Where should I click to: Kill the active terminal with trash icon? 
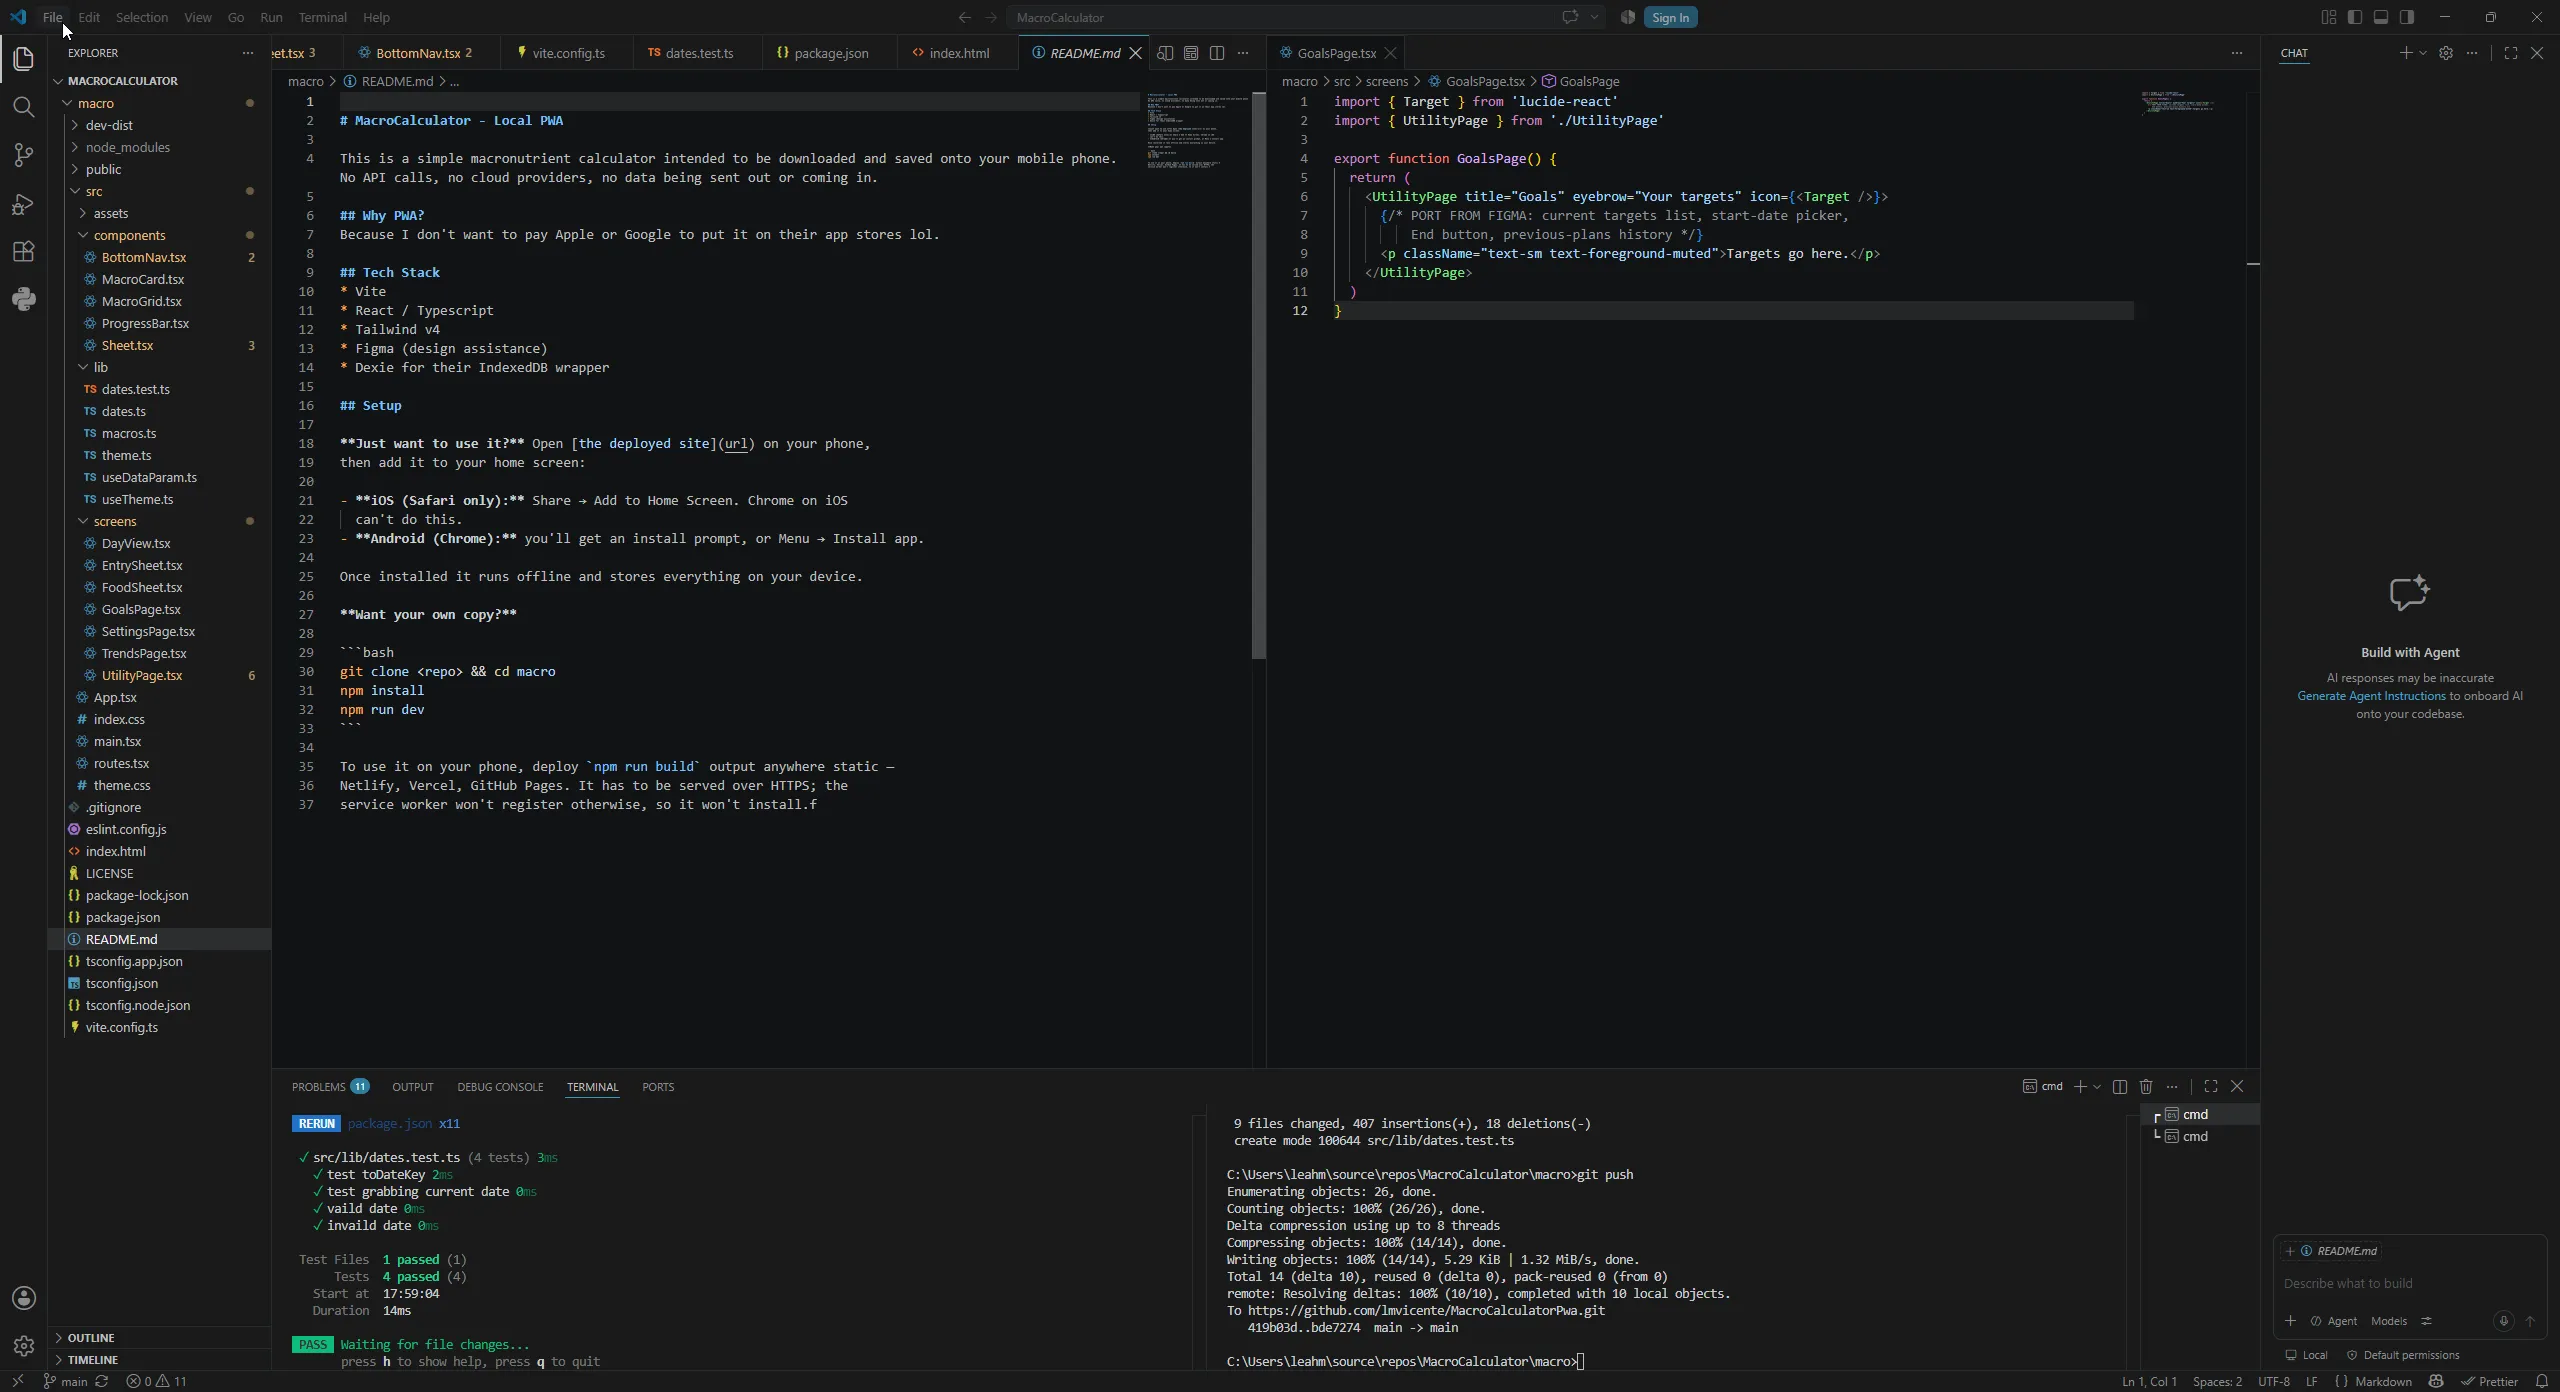click(x=2146, y=1086)
